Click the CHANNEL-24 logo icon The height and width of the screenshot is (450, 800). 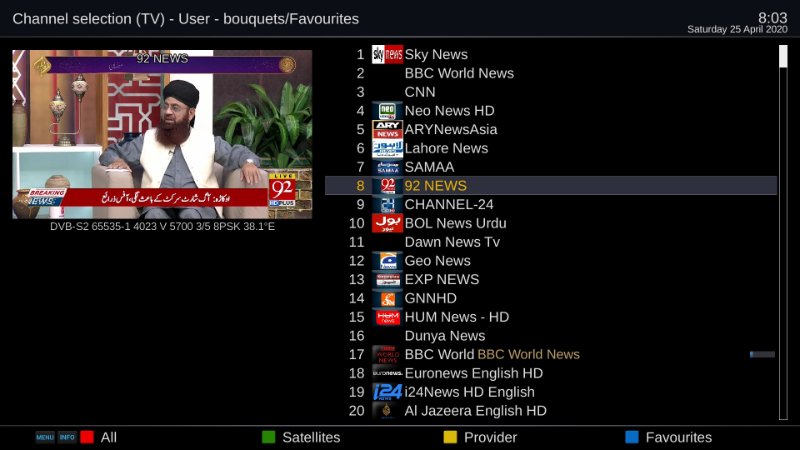tap(387, 205)
